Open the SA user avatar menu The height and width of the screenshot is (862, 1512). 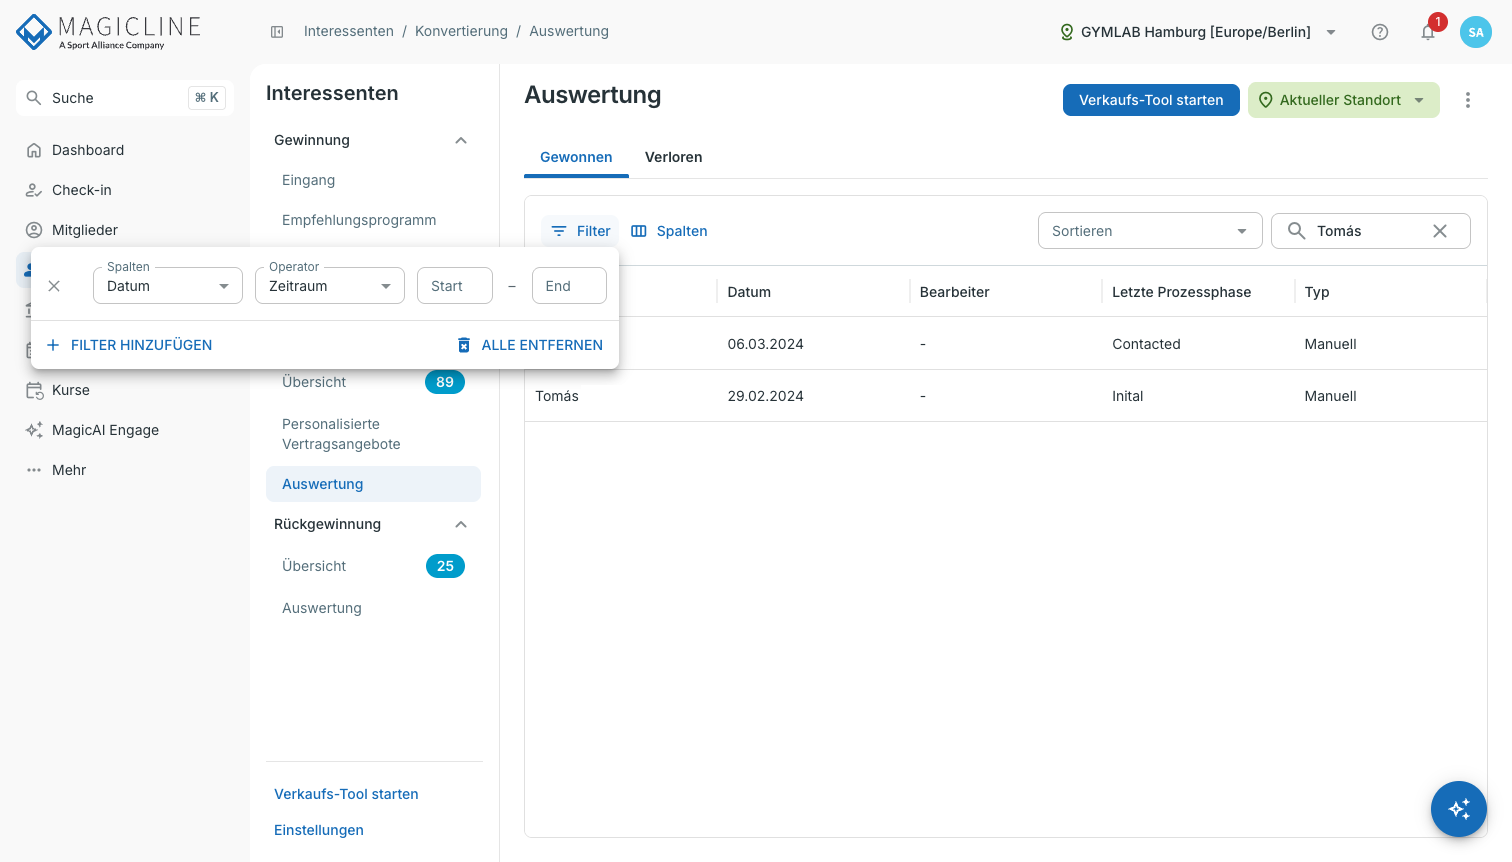(1476, 32)
